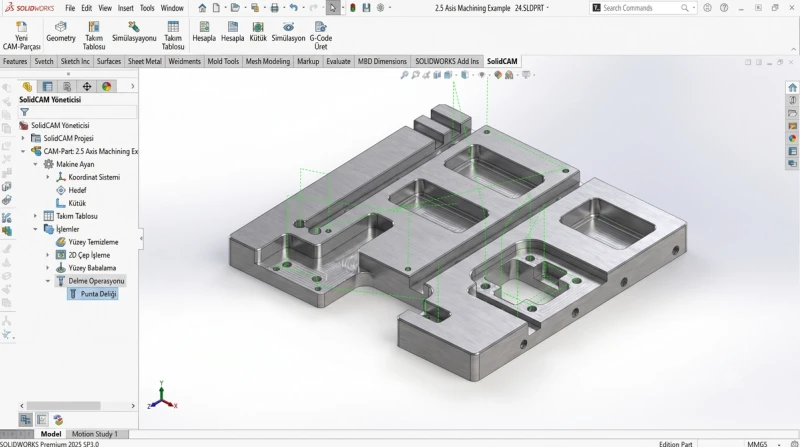
Task: Switch to the Mold Tools ribbon tab
Action: pyautogui.click(x=223, y=61)
